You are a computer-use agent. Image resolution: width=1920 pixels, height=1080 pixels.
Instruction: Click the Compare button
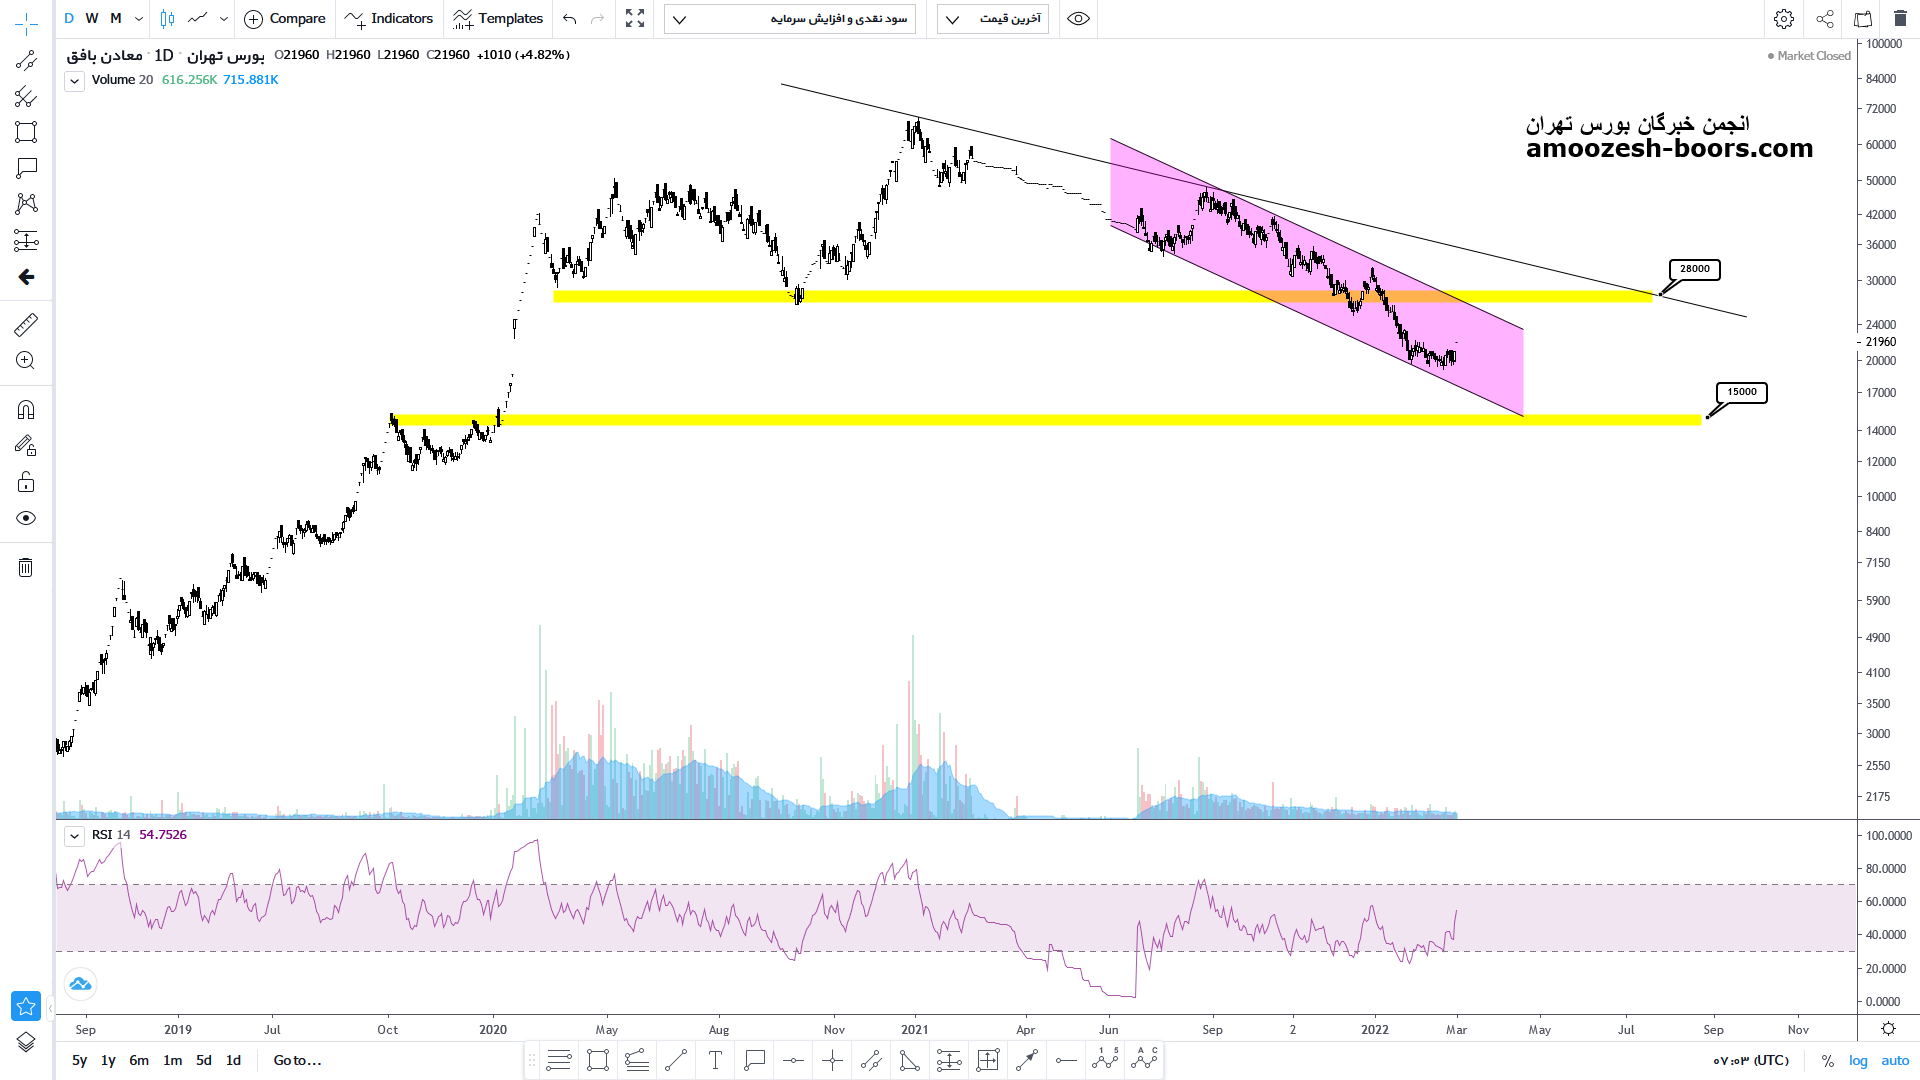(x=285, y=19)
